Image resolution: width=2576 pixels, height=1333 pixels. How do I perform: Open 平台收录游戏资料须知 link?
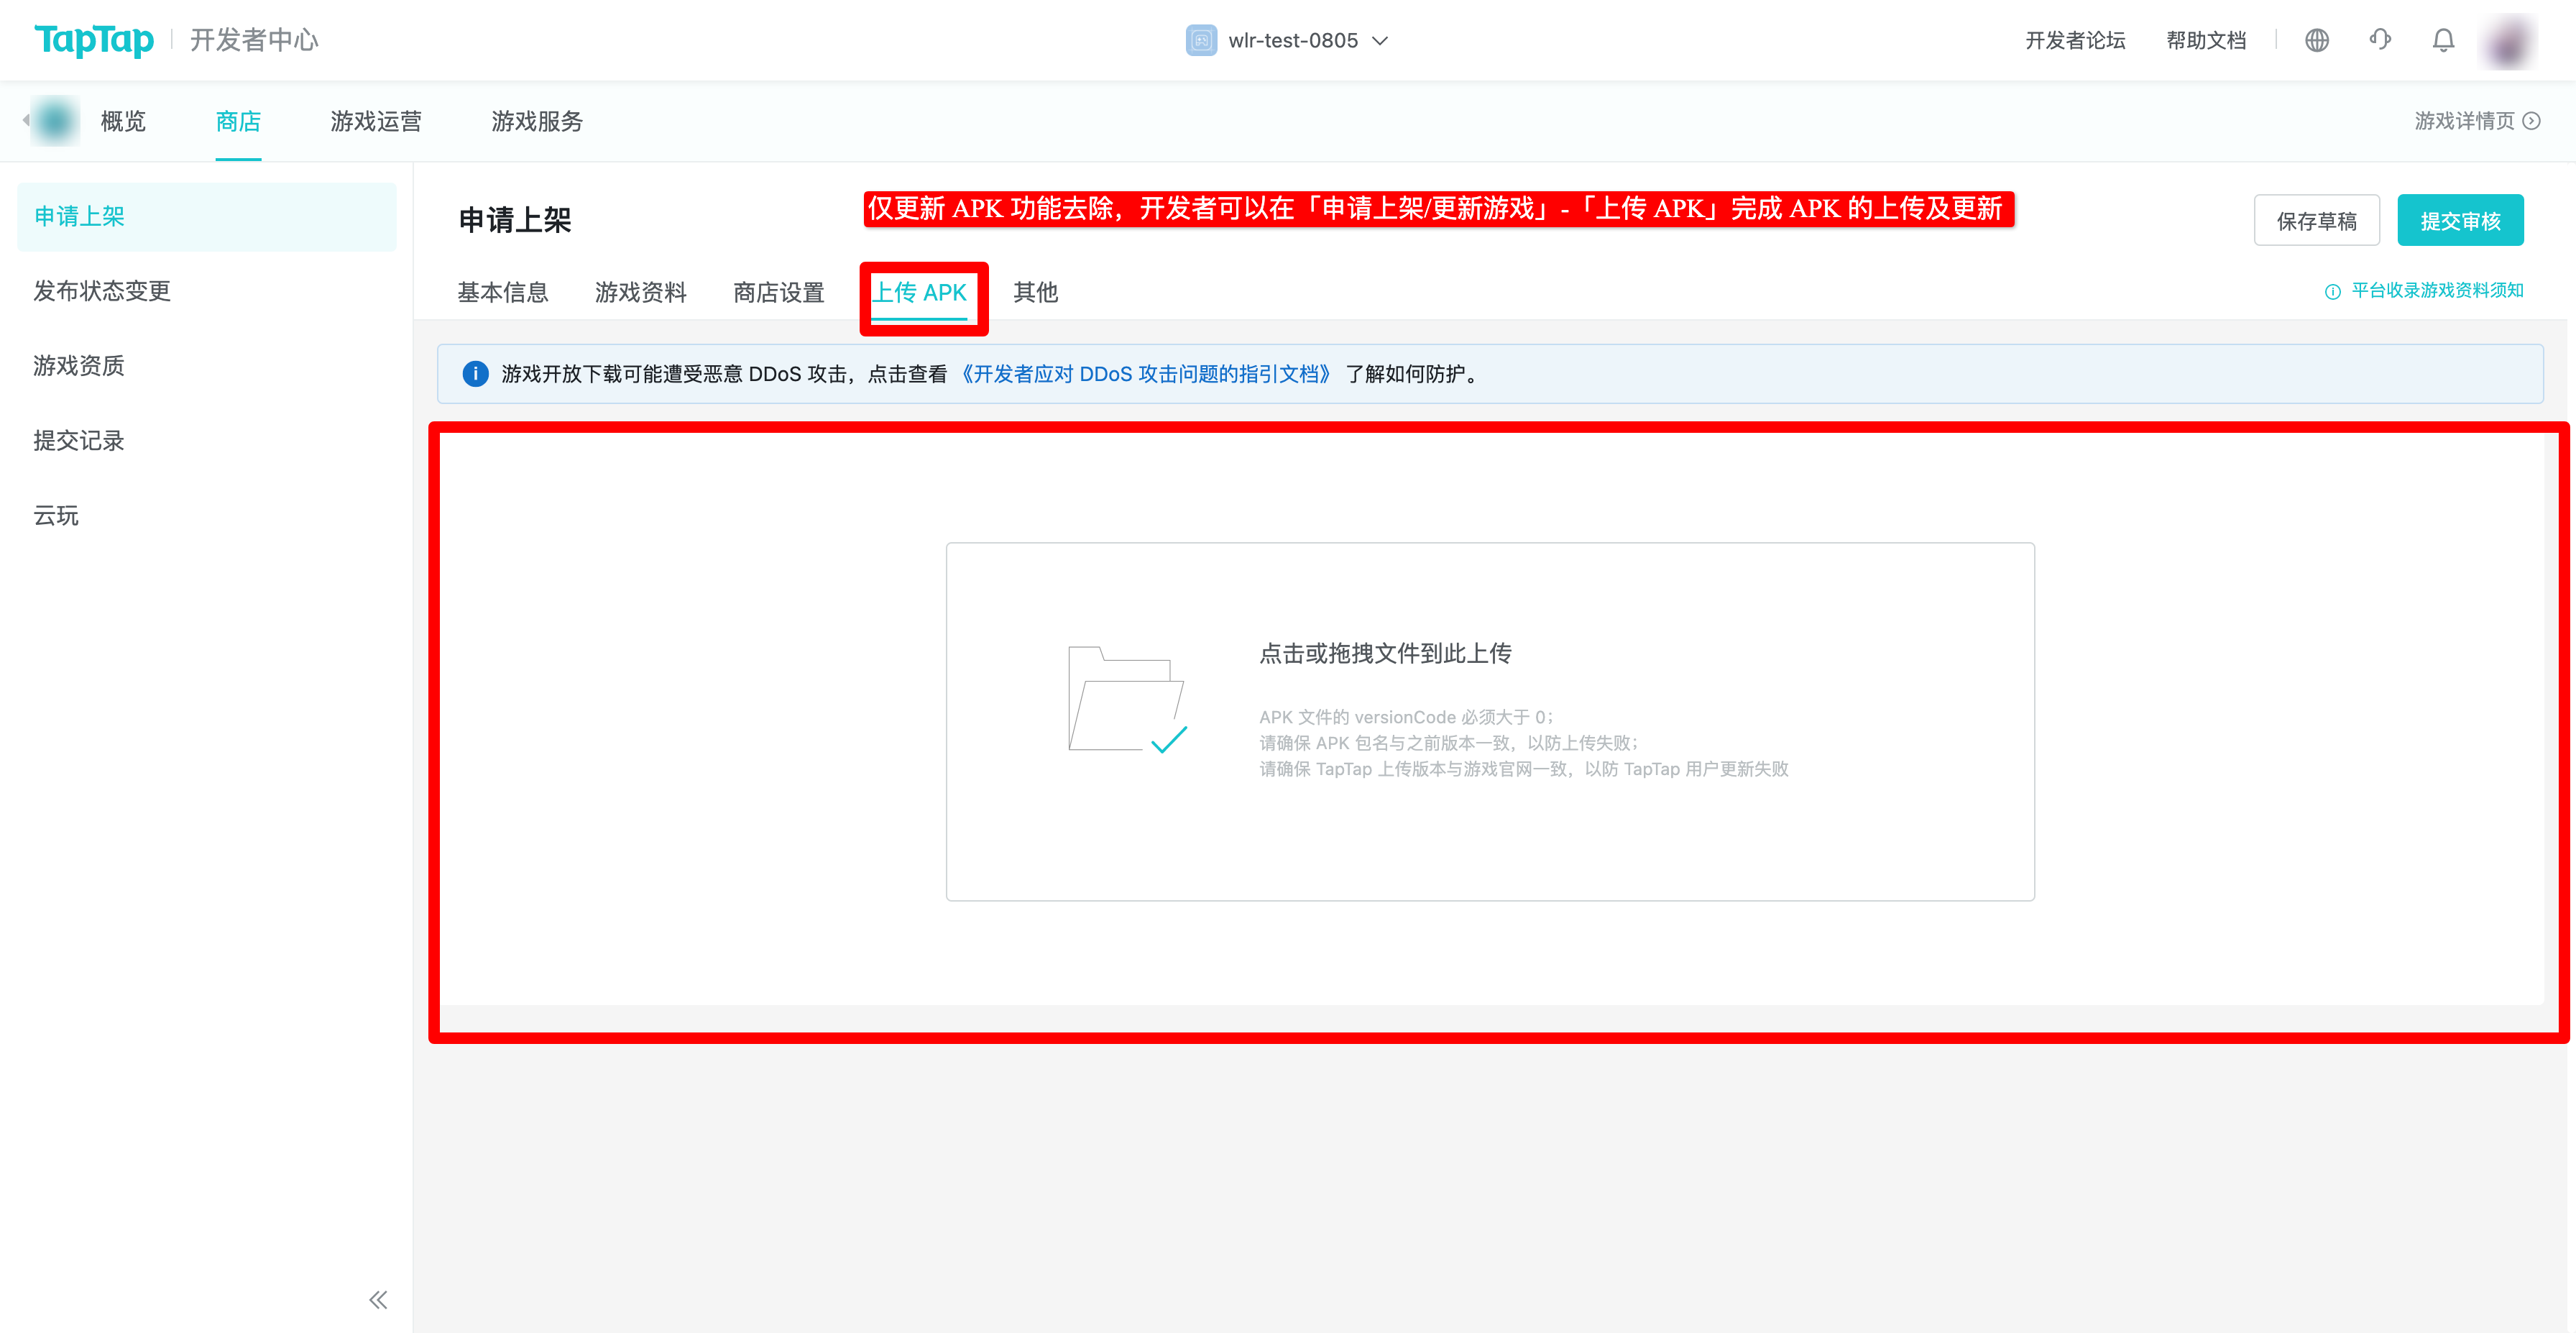pyautogui.click(x=2424, y=290)
